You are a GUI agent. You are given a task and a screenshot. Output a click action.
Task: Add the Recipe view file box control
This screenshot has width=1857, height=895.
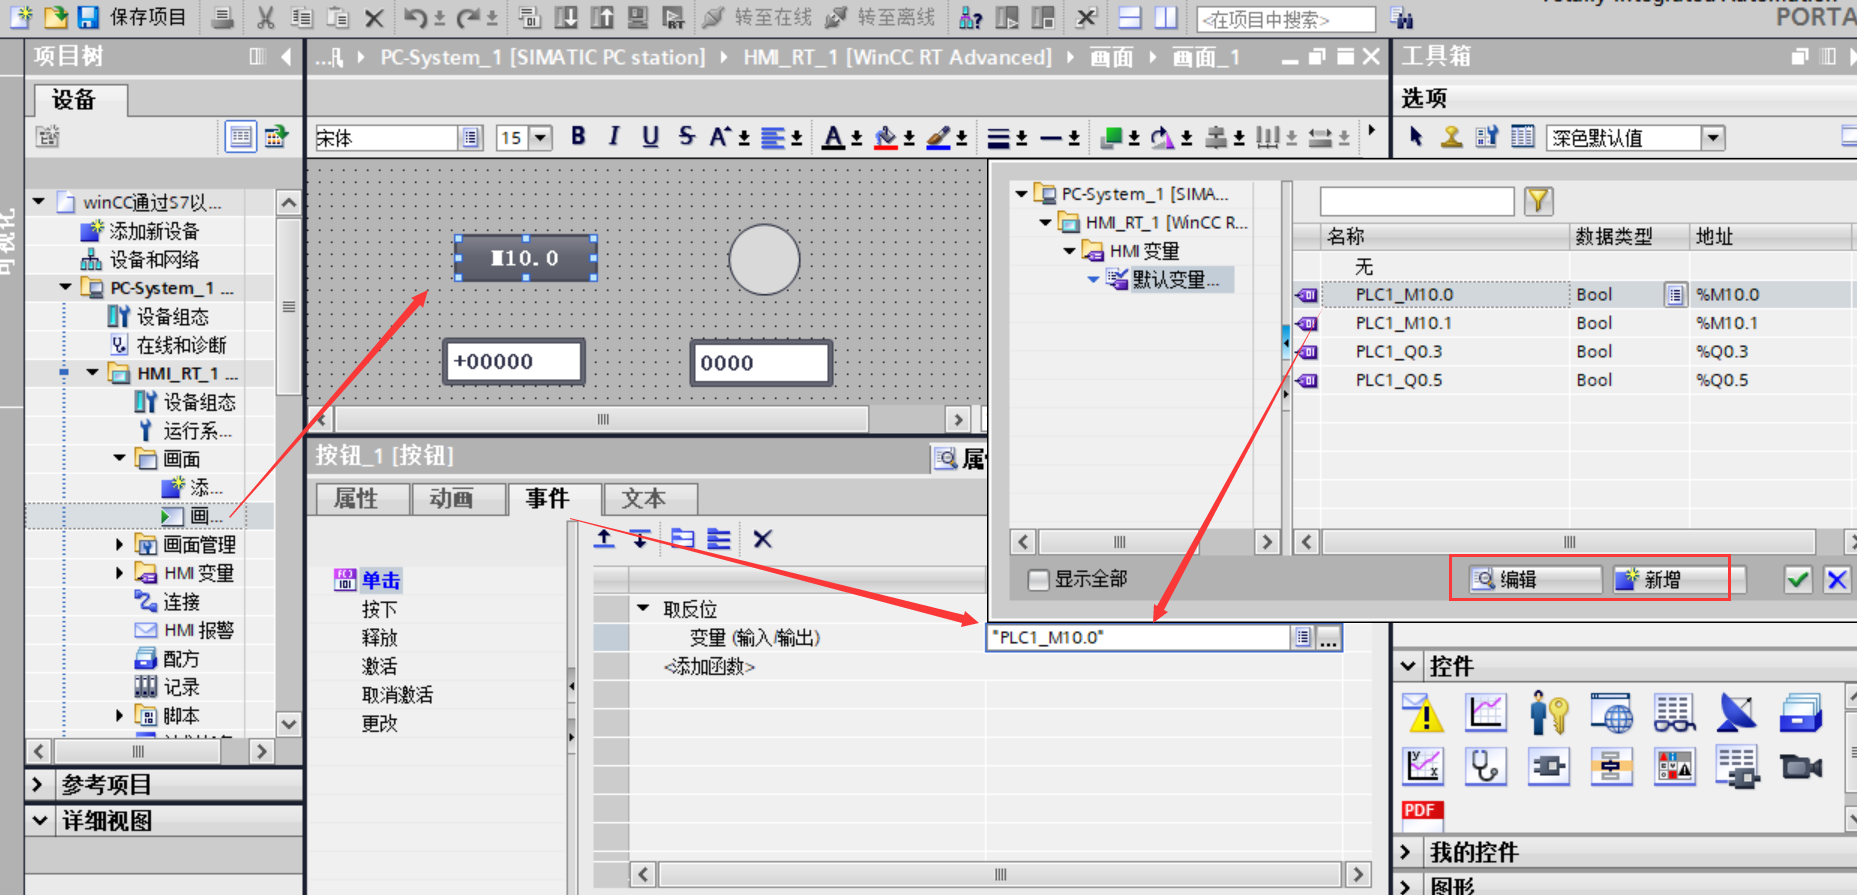coord(1801,713)
